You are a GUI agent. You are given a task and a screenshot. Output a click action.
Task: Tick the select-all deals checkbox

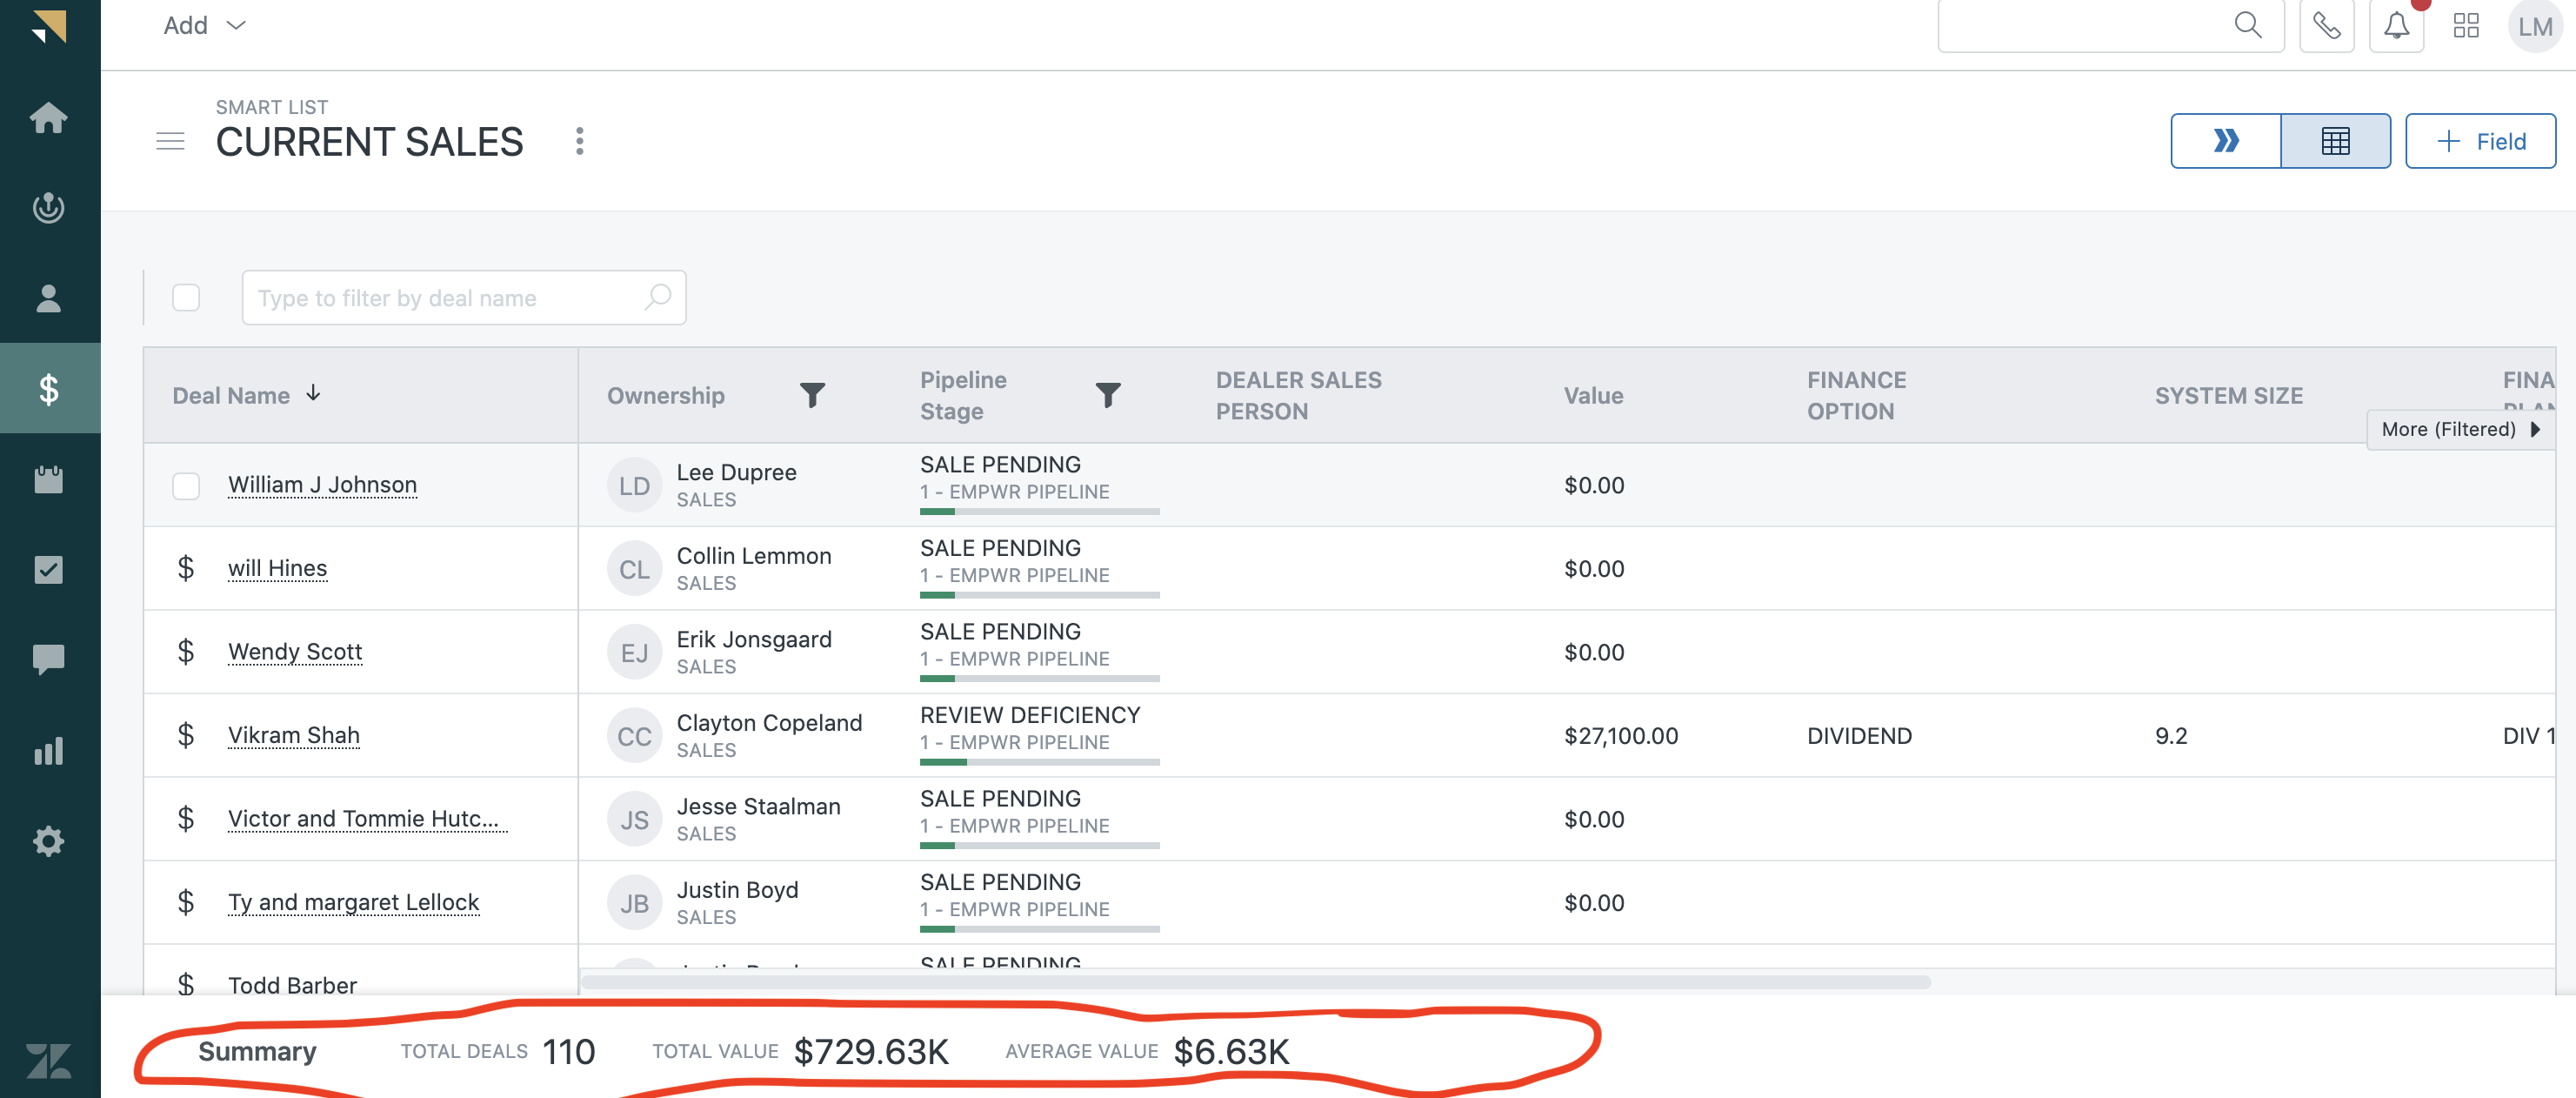[186, 298]
